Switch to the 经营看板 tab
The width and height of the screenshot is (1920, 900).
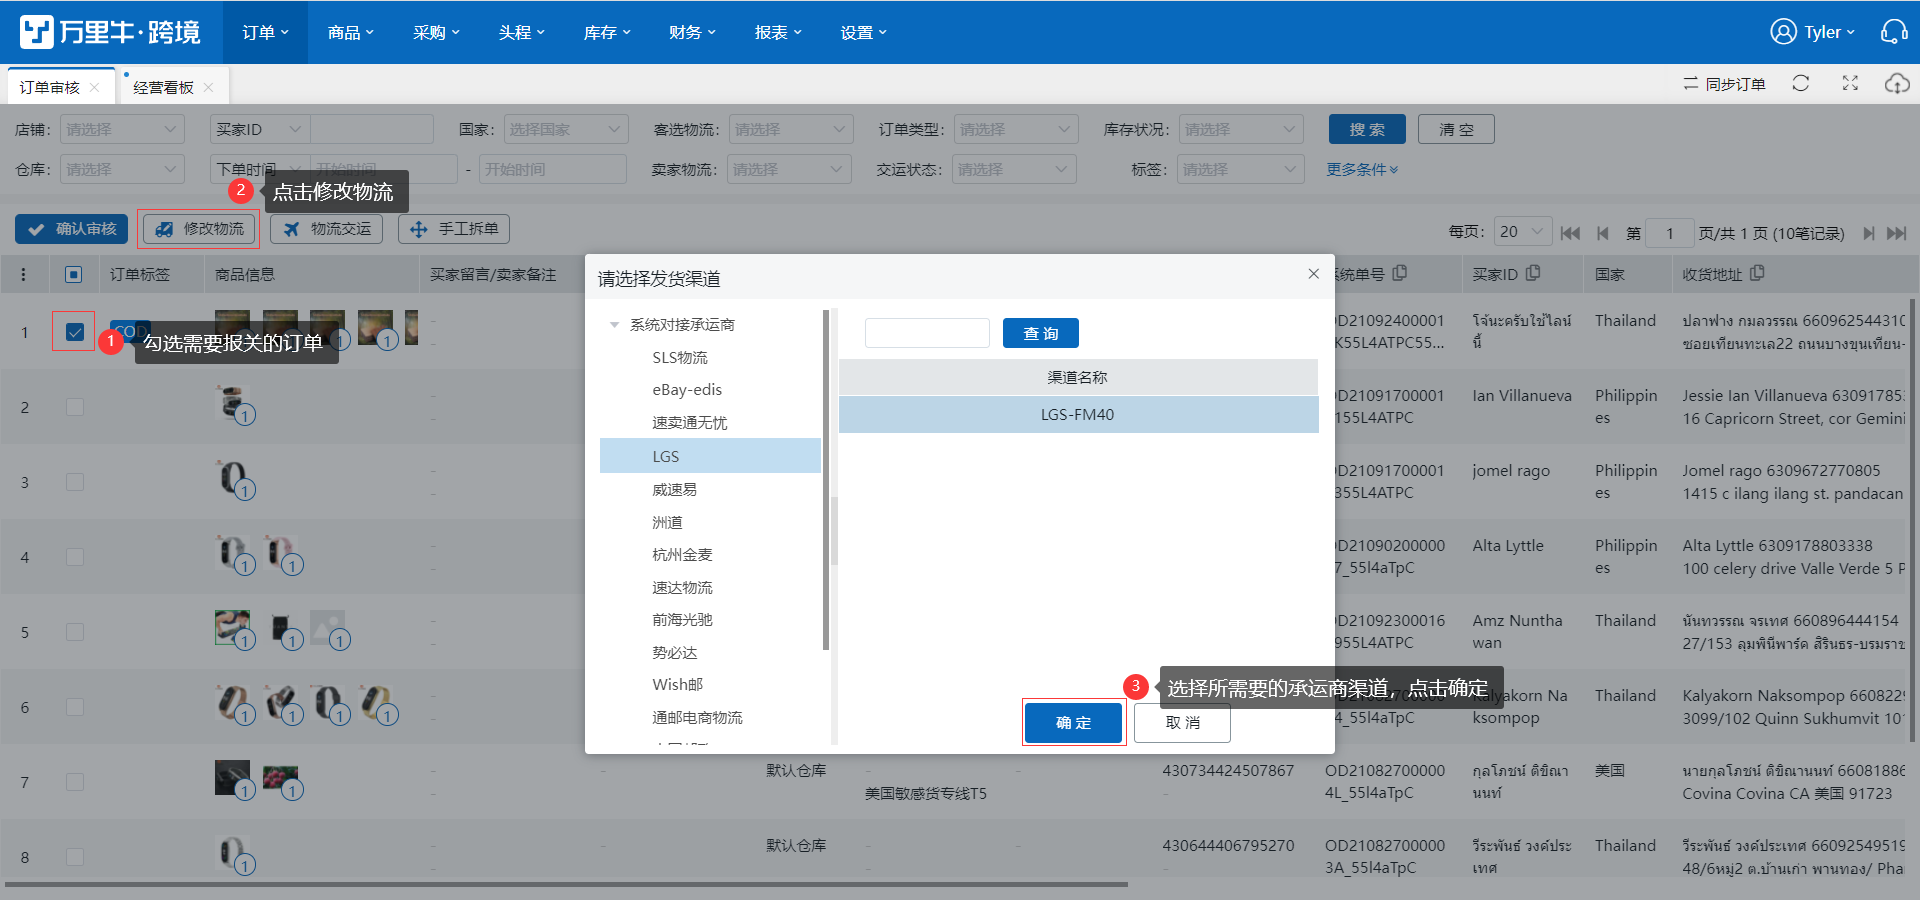point(163,87)
